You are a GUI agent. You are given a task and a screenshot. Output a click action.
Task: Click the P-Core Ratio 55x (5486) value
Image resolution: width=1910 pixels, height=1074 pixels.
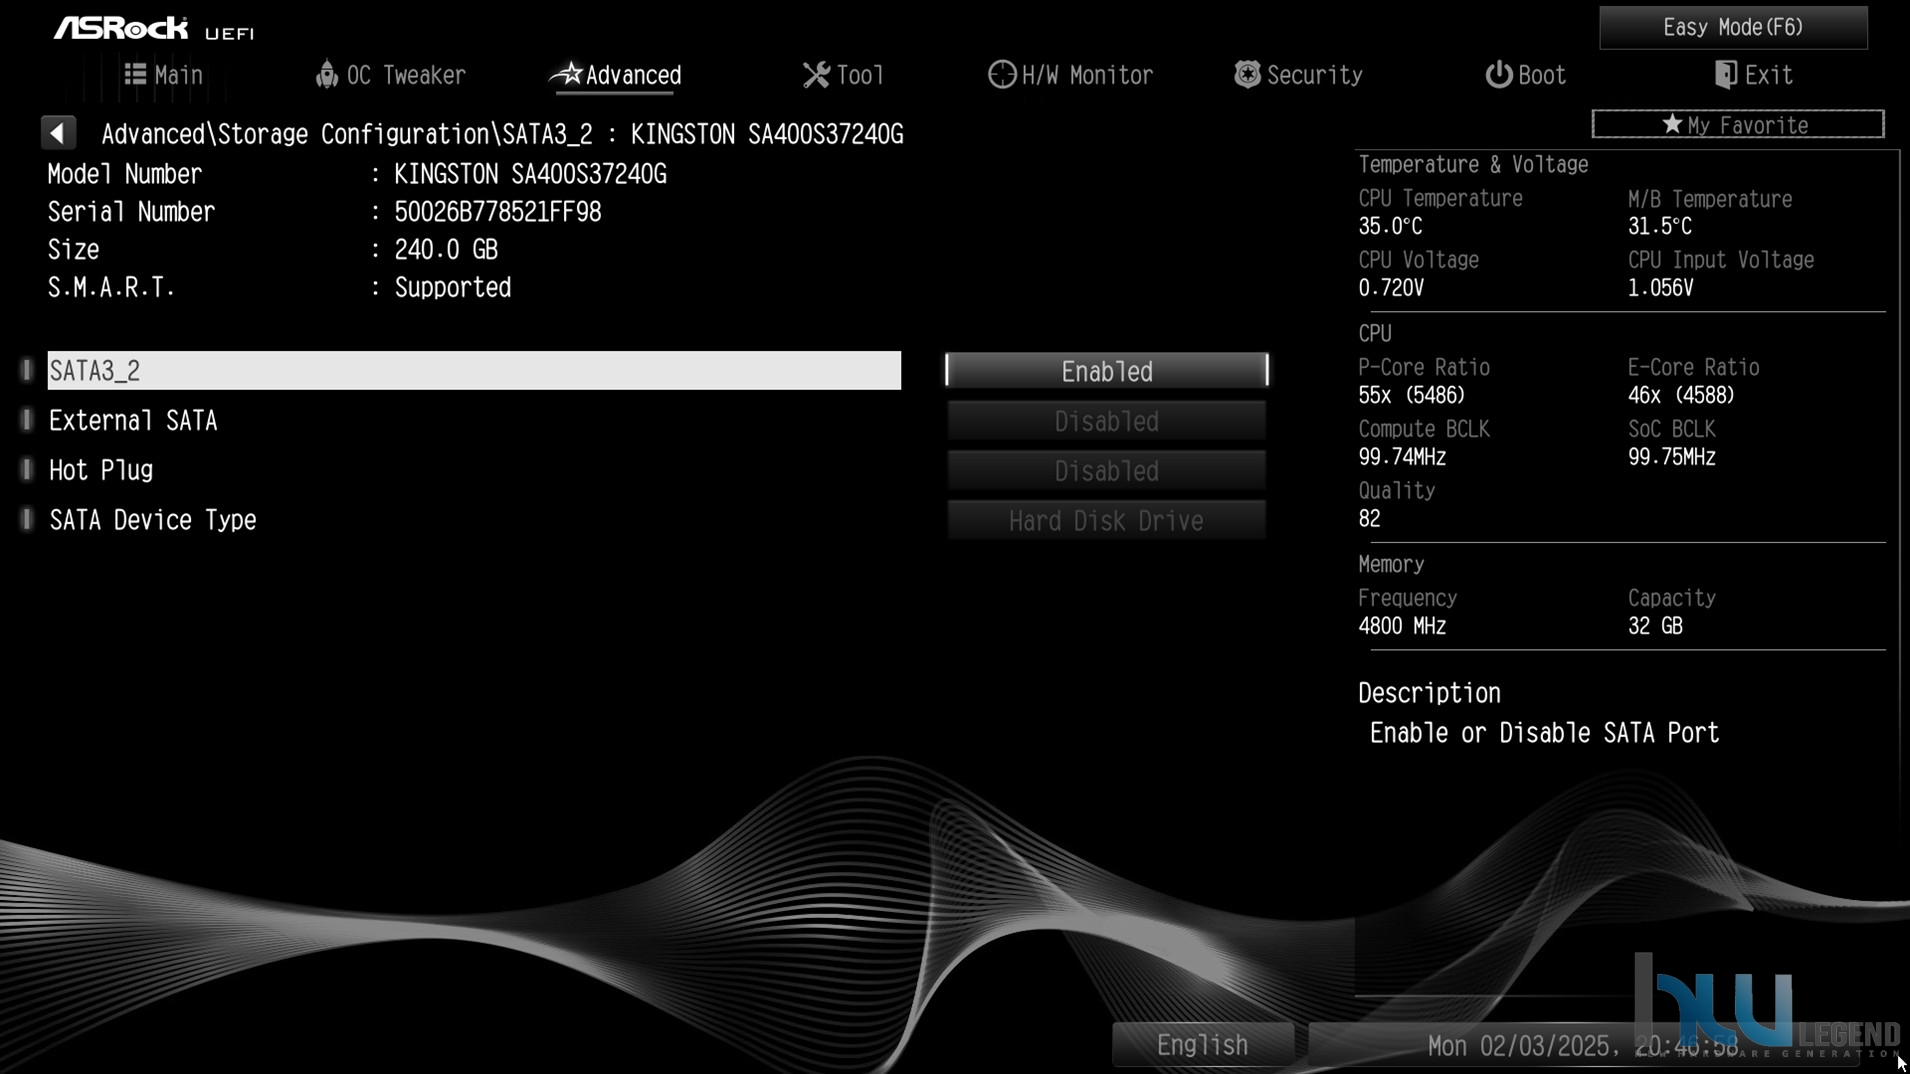[1411, 395]
